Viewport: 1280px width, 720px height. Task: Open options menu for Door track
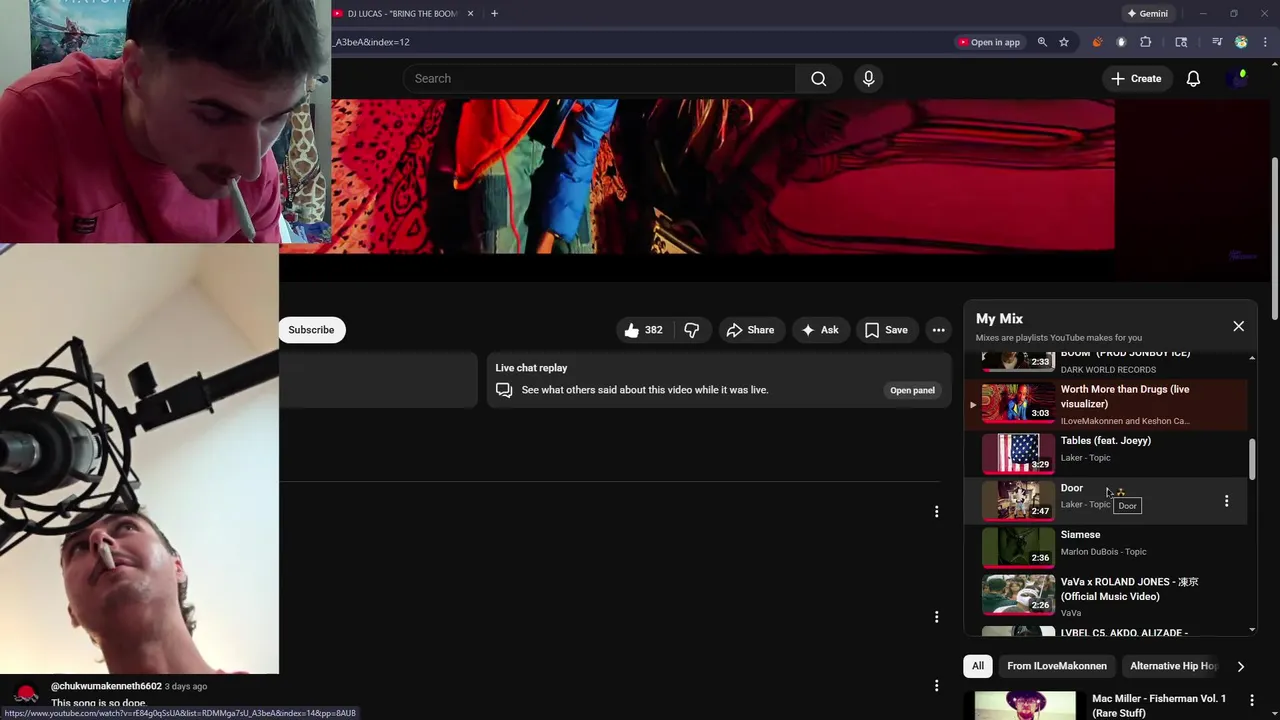click(x=1226, y=500)
